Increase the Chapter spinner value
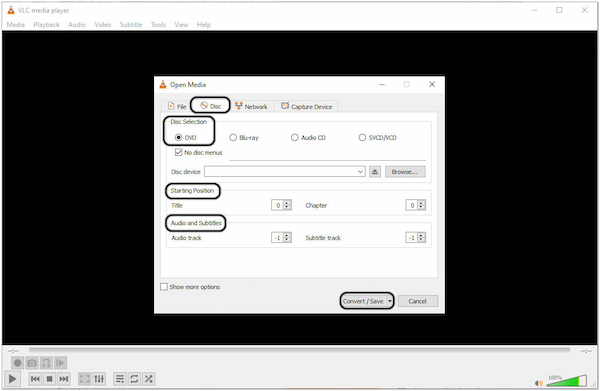Viewport: 600px width, 391px height. pyautogui.click(x=421, y=203)
